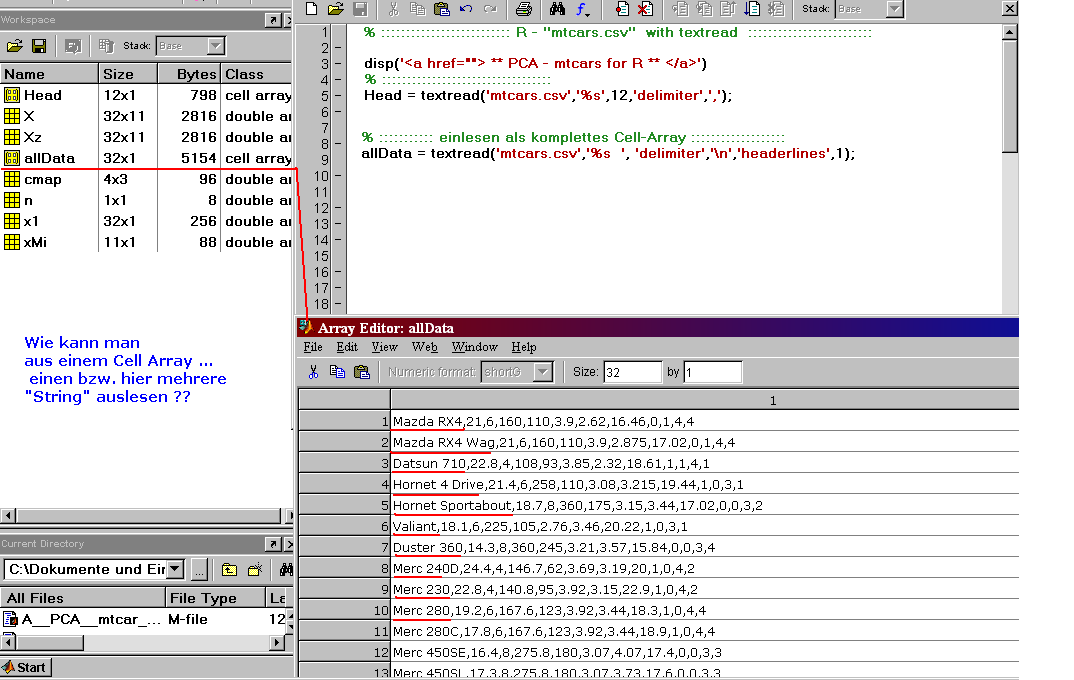1074x680 pixels.
Task: Go up one directory level folder icon
Action: coord(229,569)
